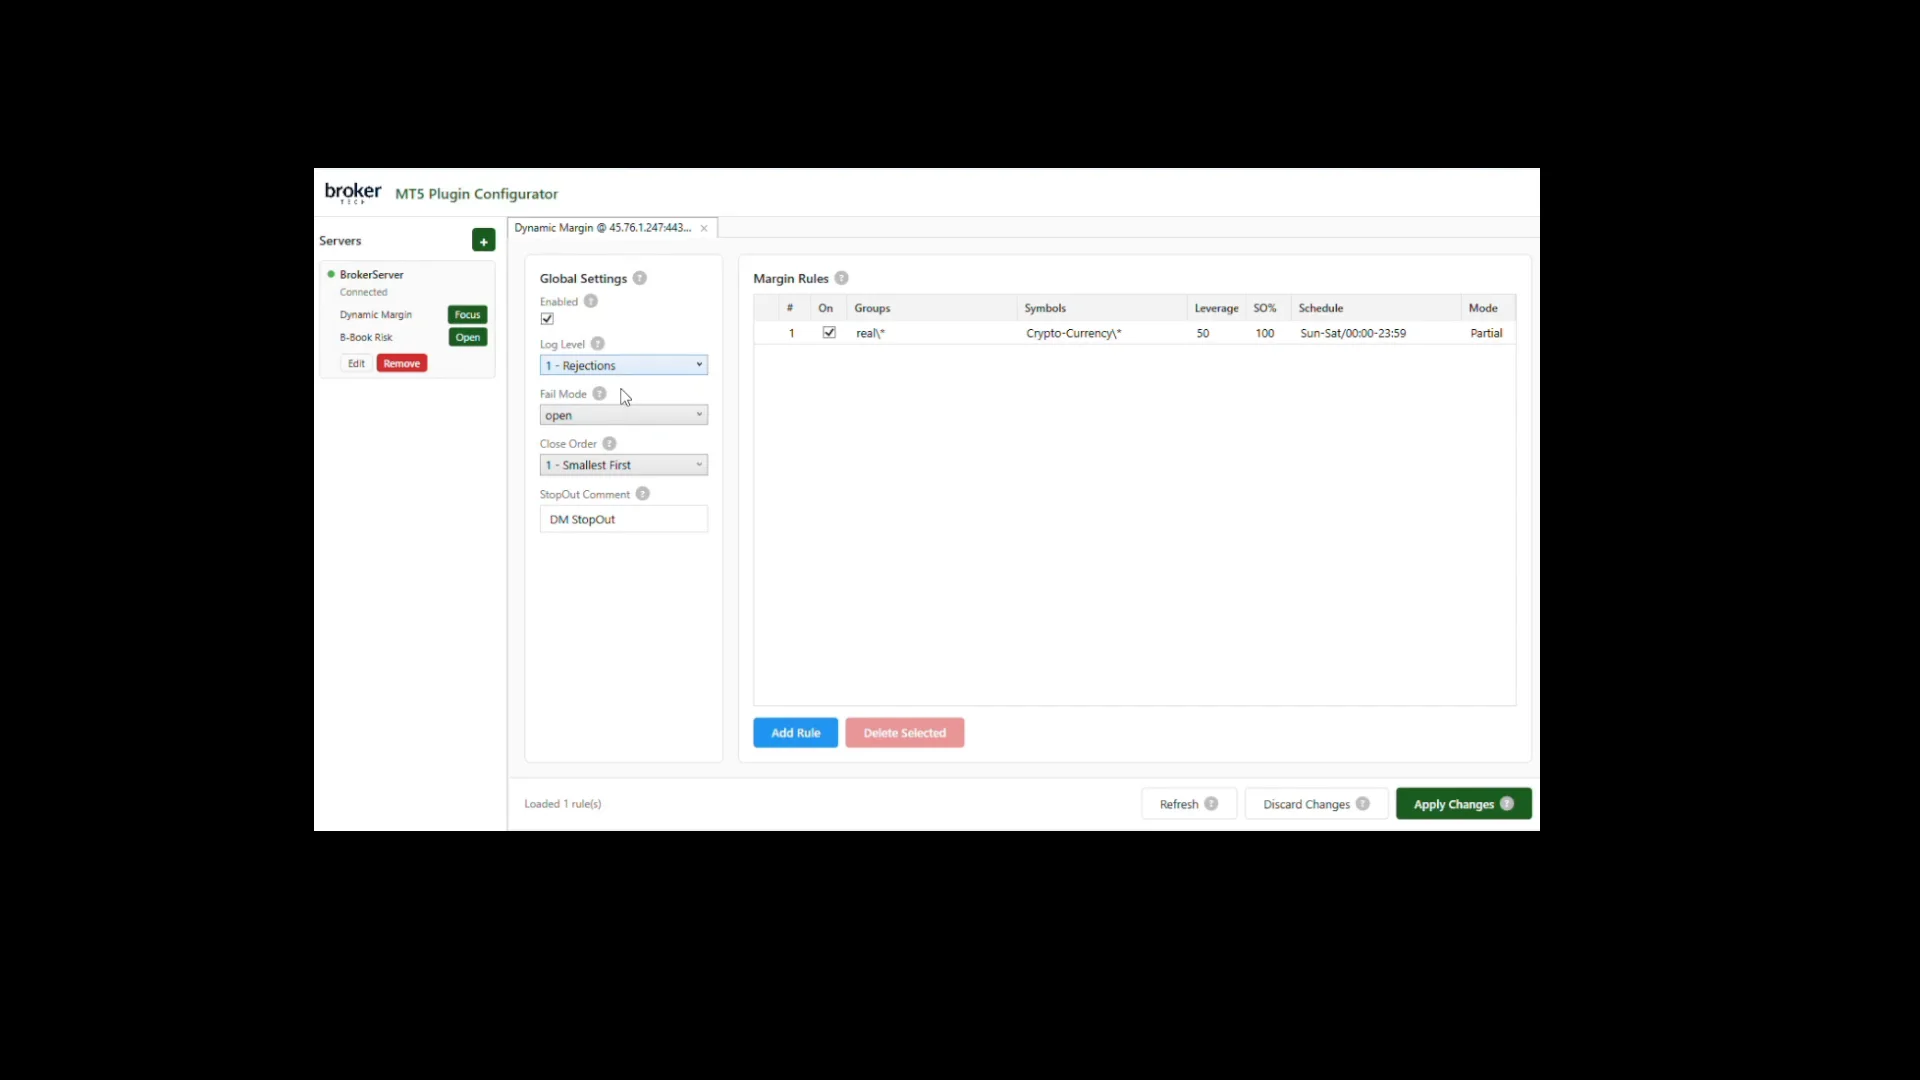Open the Log Level dropdown
Viewport: 1920px width, 1080px height.
623,366
